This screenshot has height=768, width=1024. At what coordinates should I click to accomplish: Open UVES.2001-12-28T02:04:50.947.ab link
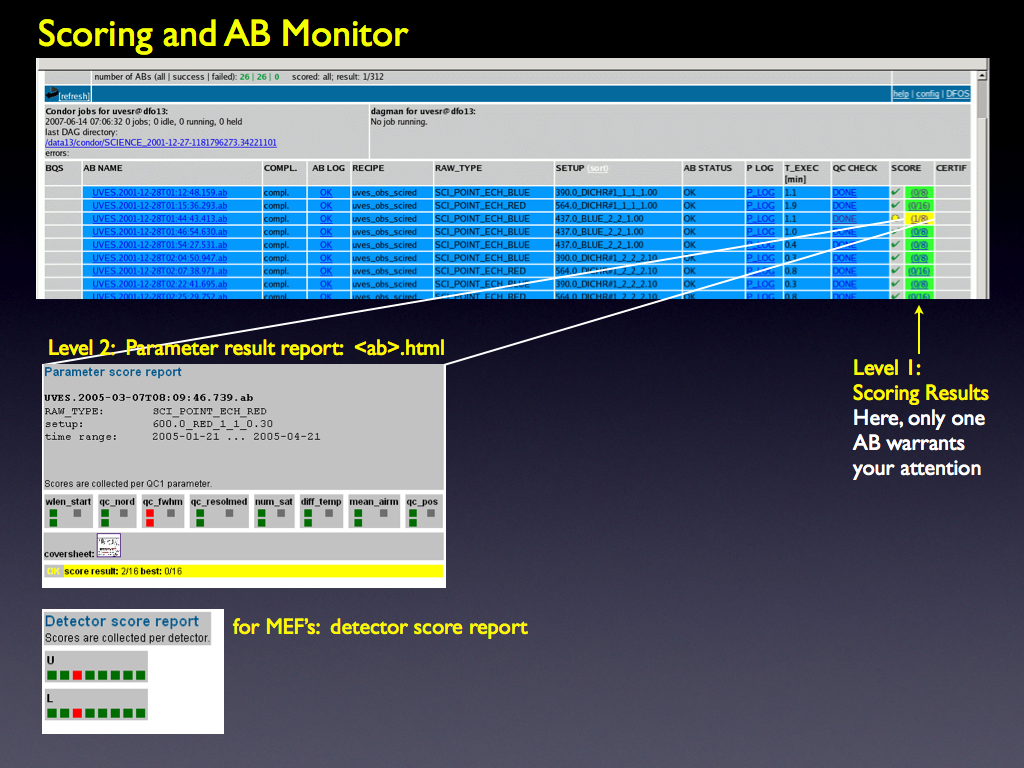(159, 258)
